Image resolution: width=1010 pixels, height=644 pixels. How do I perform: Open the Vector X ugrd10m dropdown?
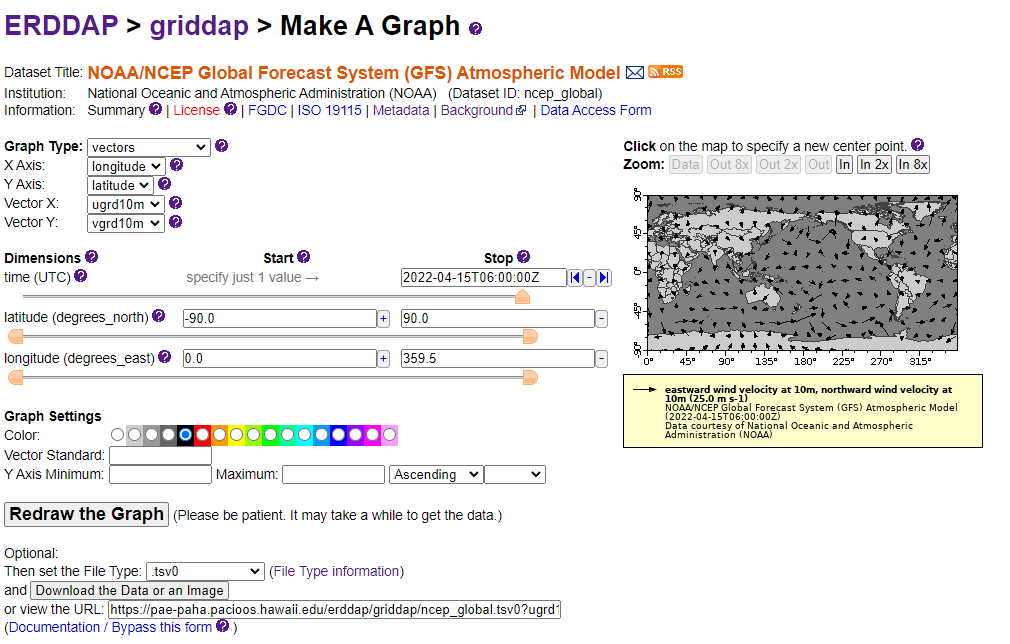pyautogui.click(x=126, y=204)
